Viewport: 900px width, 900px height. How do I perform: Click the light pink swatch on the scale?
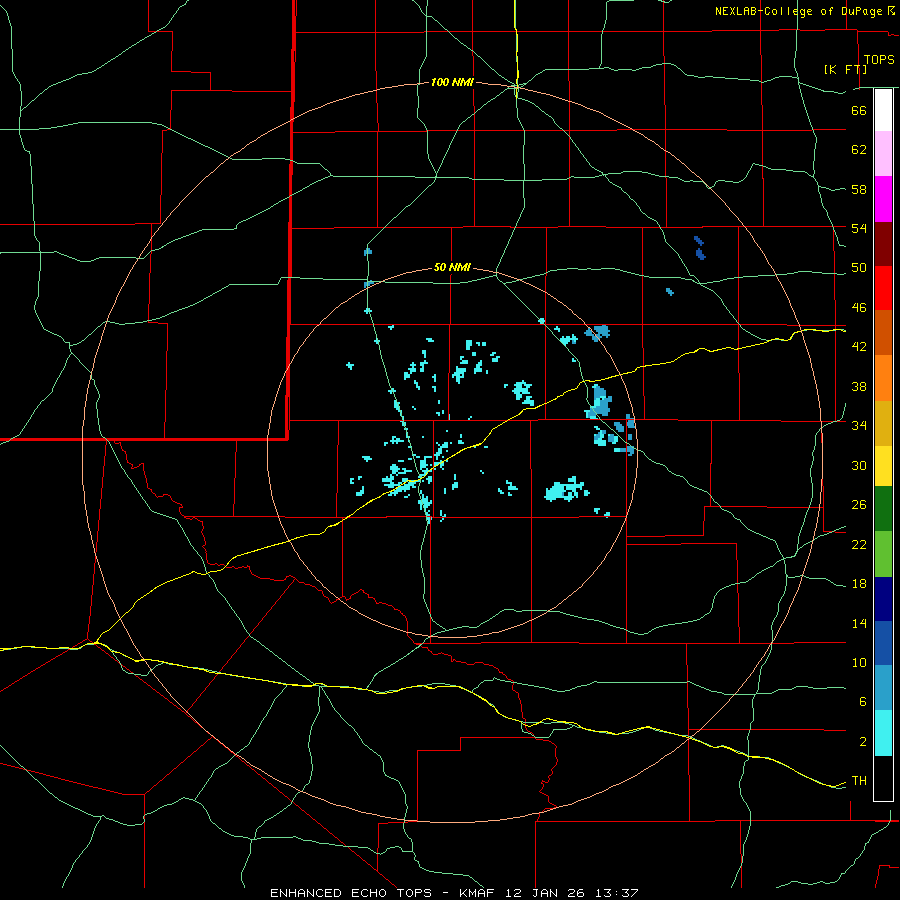[x=883, y=153]
